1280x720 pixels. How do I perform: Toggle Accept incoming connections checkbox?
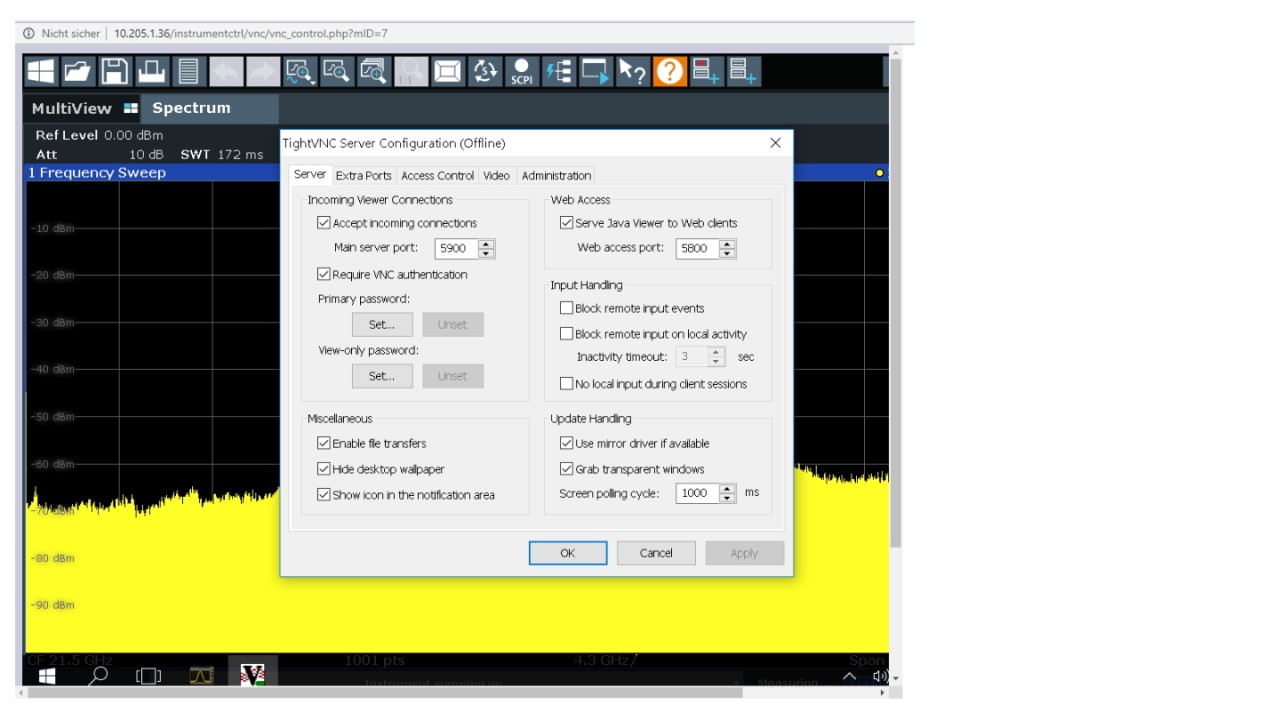(x=324, y=223)
